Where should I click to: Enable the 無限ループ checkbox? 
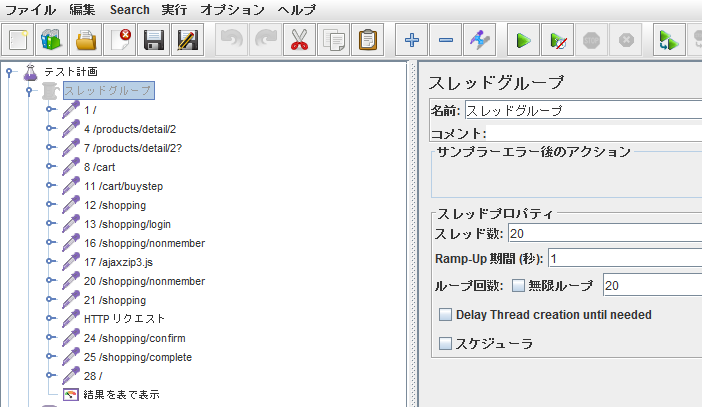518,286
